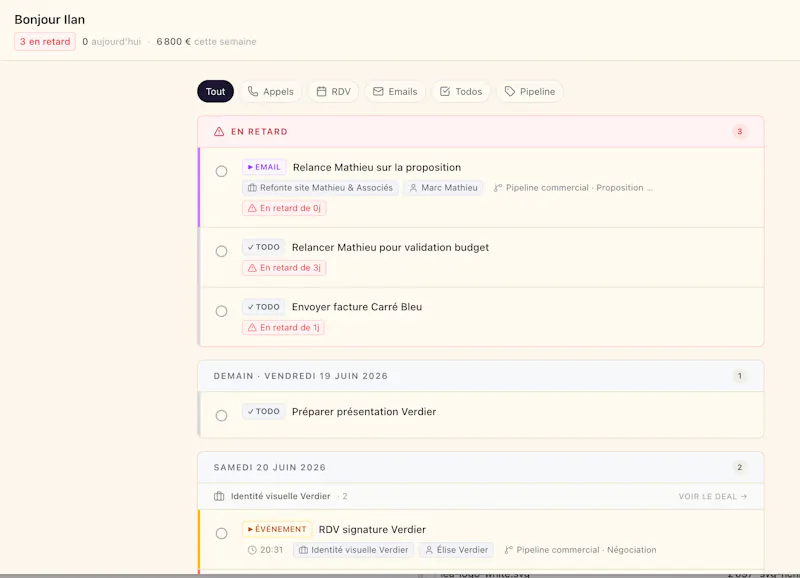Viewport: 800px width, 578px height.
Task: Click the TODO tag on Relancer Mathieu task
Action: click(263, 247)
